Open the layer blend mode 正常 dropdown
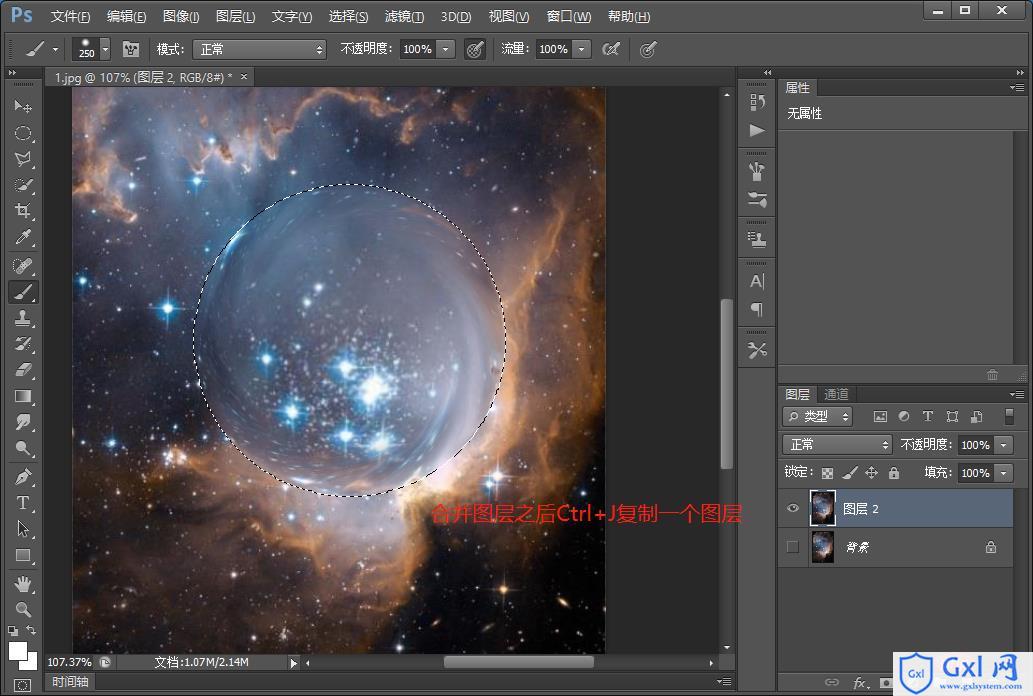 pos(837,445)
